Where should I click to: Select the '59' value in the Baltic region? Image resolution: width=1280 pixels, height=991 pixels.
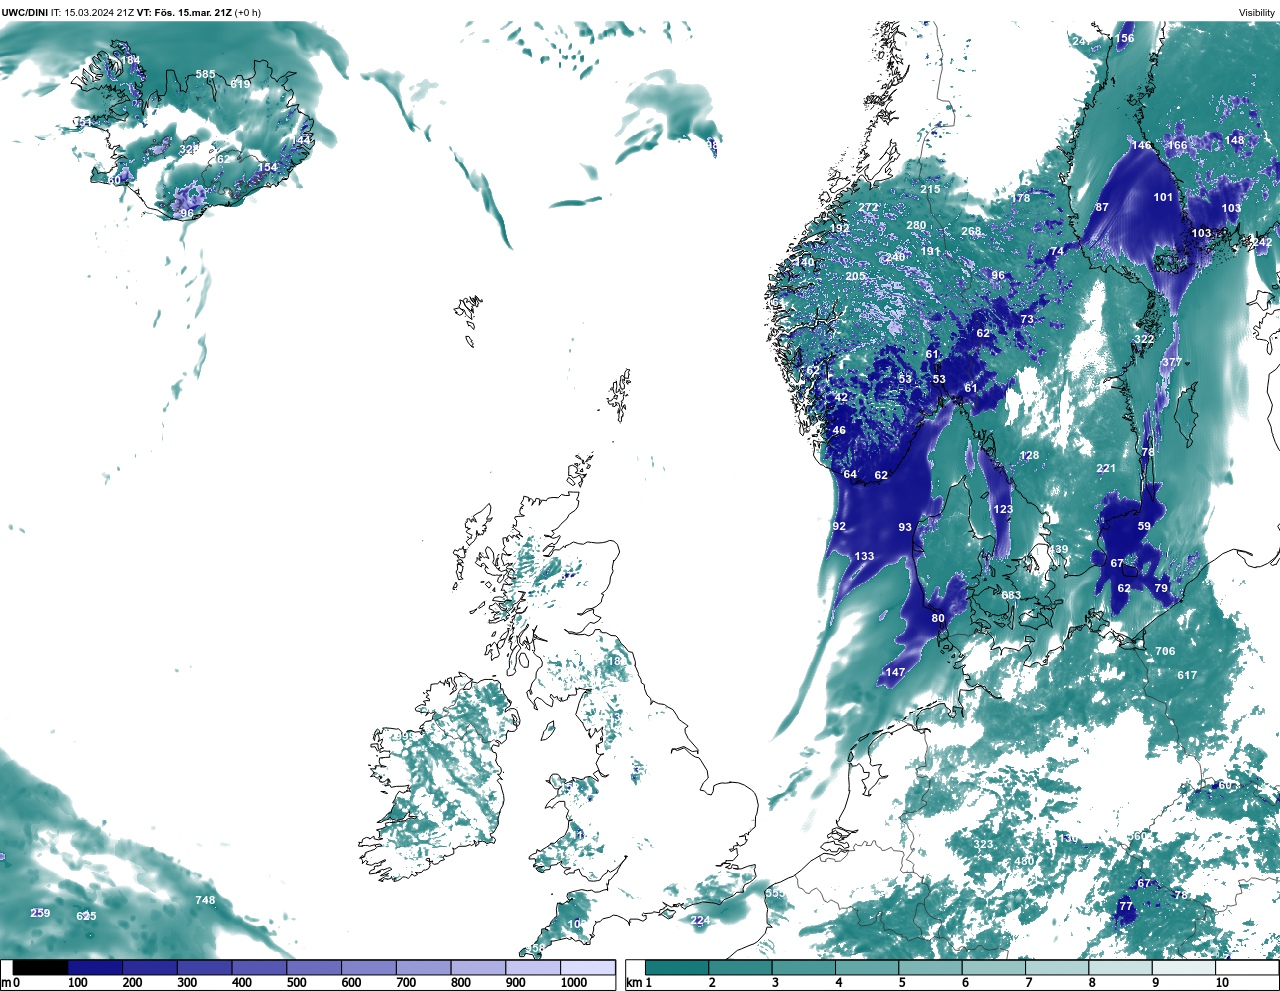click(x=1144, y=525)
